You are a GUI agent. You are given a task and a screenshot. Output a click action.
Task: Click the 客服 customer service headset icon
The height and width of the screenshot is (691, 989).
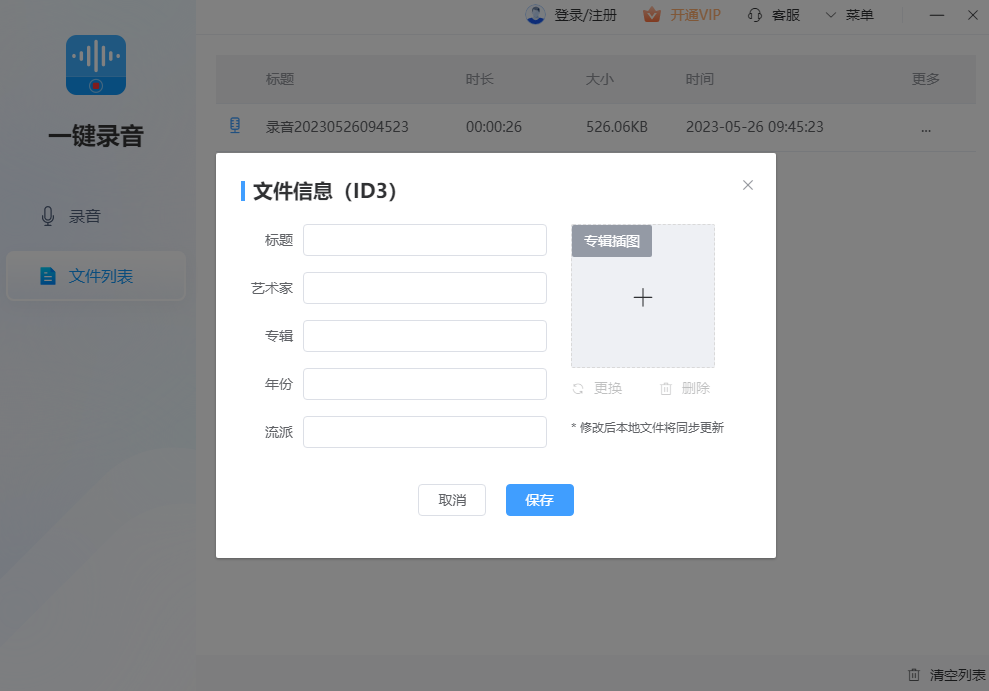757,15
